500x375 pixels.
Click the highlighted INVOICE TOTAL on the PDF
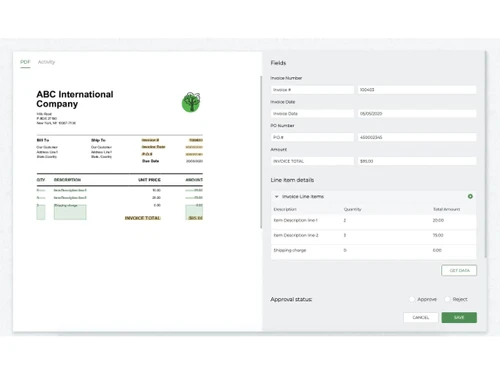point(143,218)
